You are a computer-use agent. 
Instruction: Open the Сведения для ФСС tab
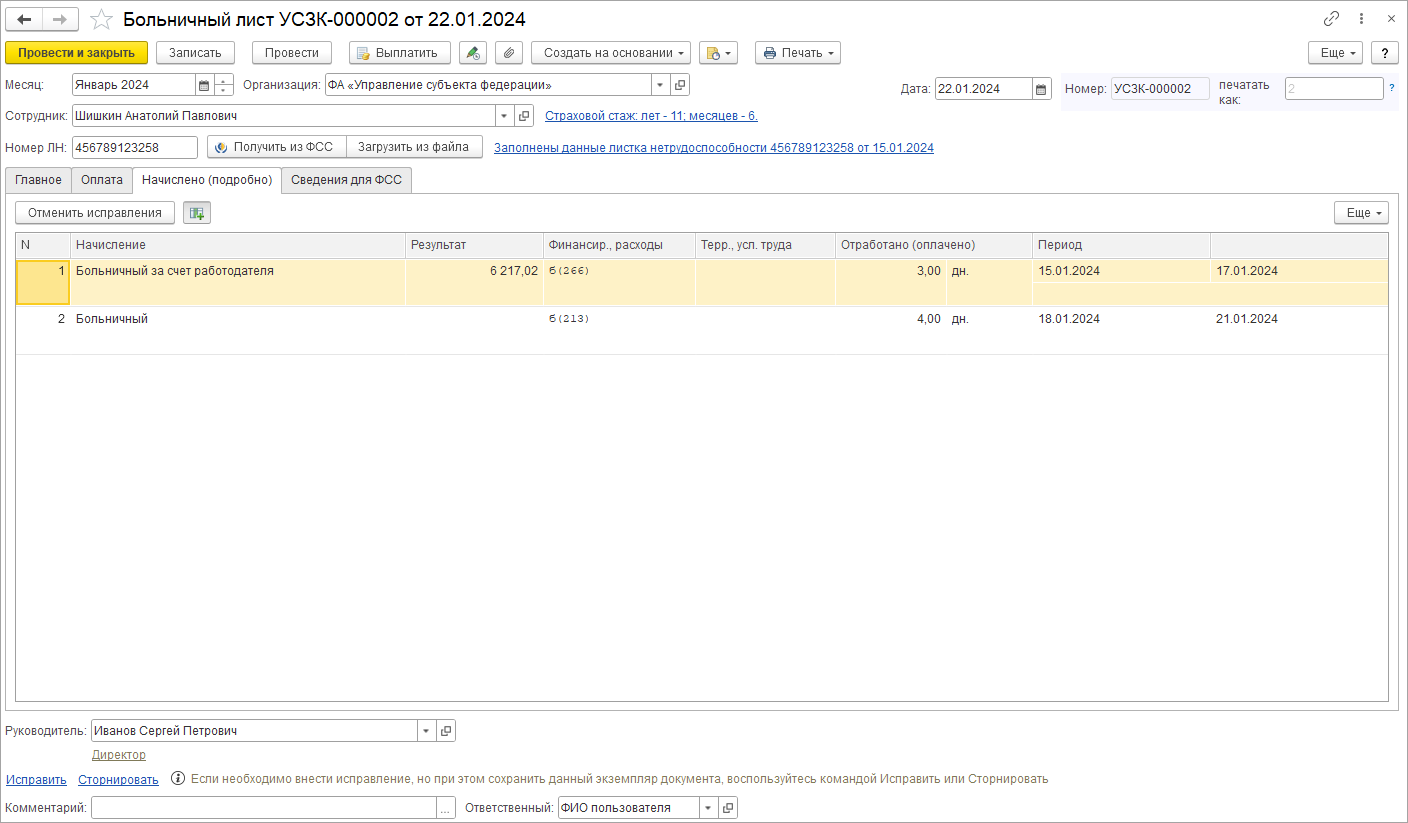point(347,180)
